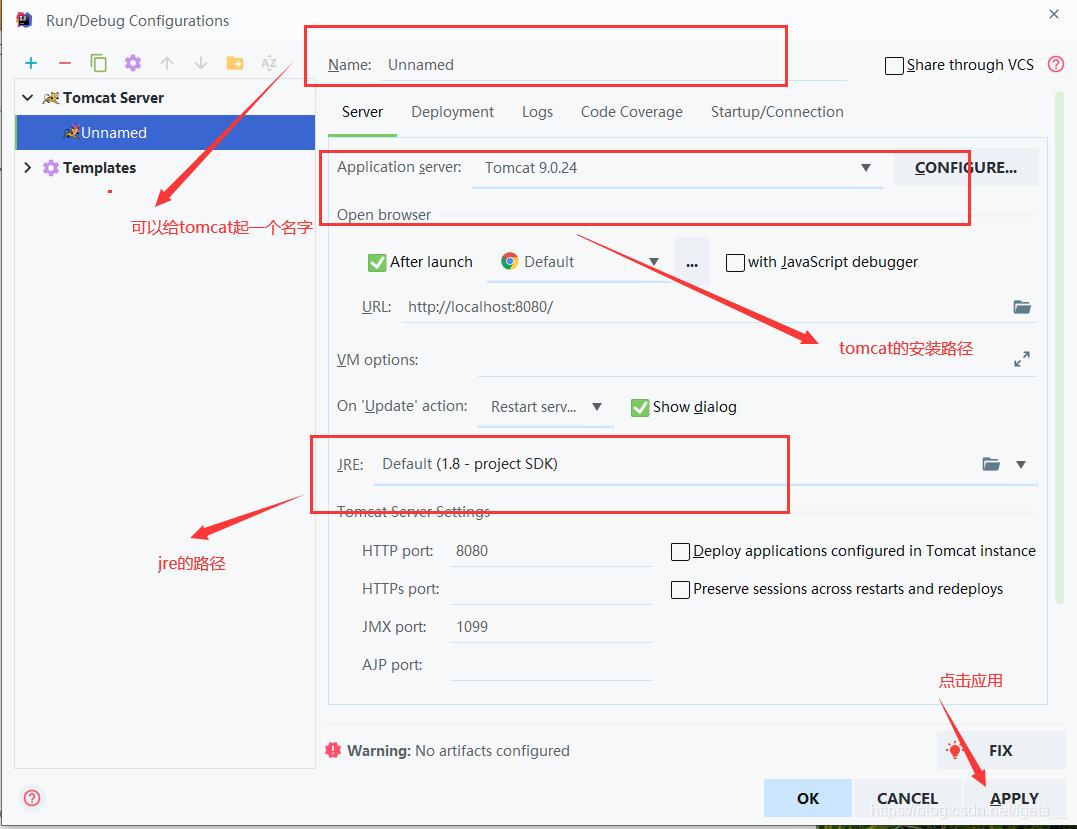Image resolution: width=1077 pixels, height=829 pixels.
Task: Copy configuration using duplicate icon
Action: coord(98,63)
